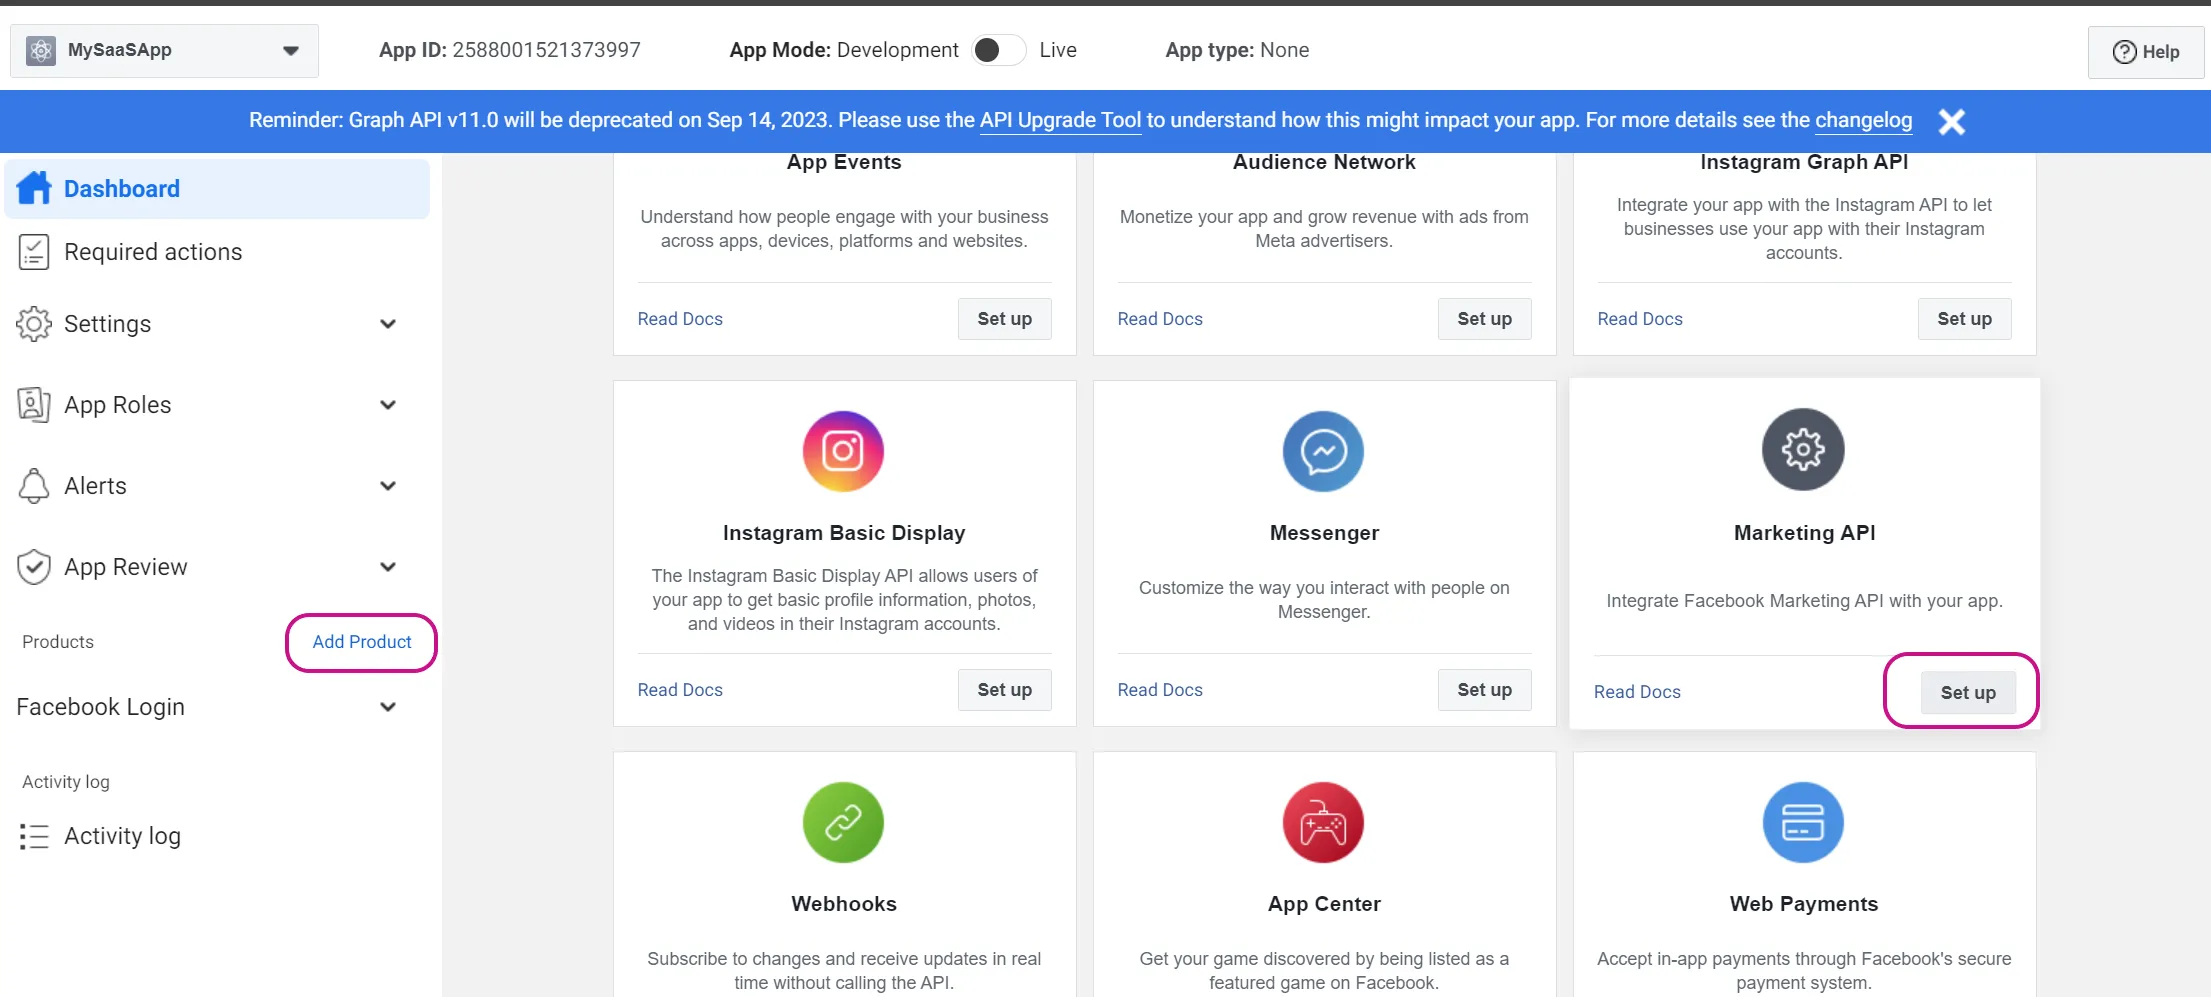The height and width of the screenshot is (997, 2211).
Task: Click the Messenger card title
Action: [x=1324, y=533]
